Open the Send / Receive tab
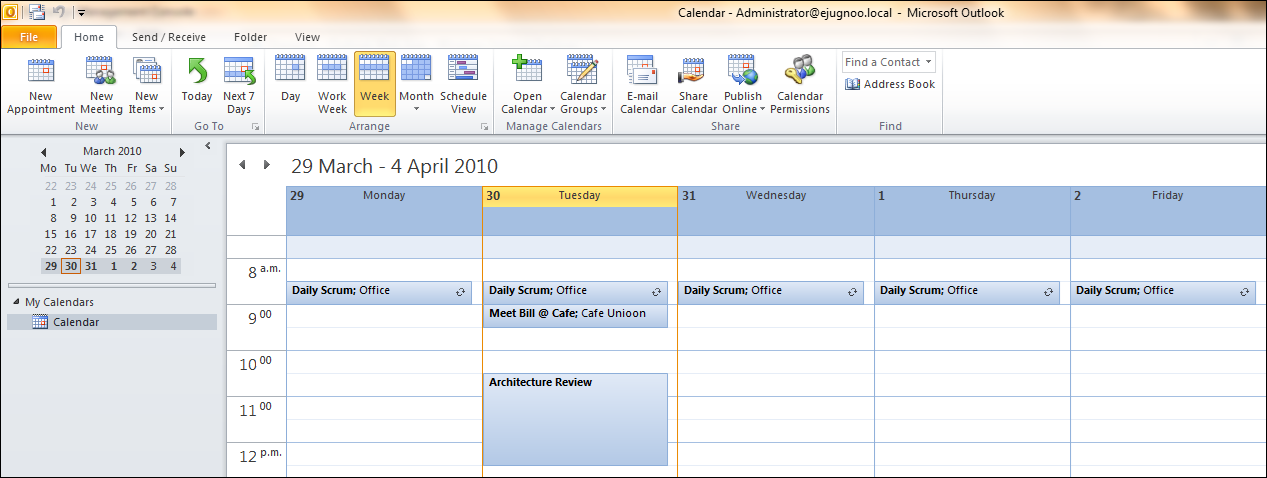The width and height of the screenshot is (1267, 478). coord(169,37)
